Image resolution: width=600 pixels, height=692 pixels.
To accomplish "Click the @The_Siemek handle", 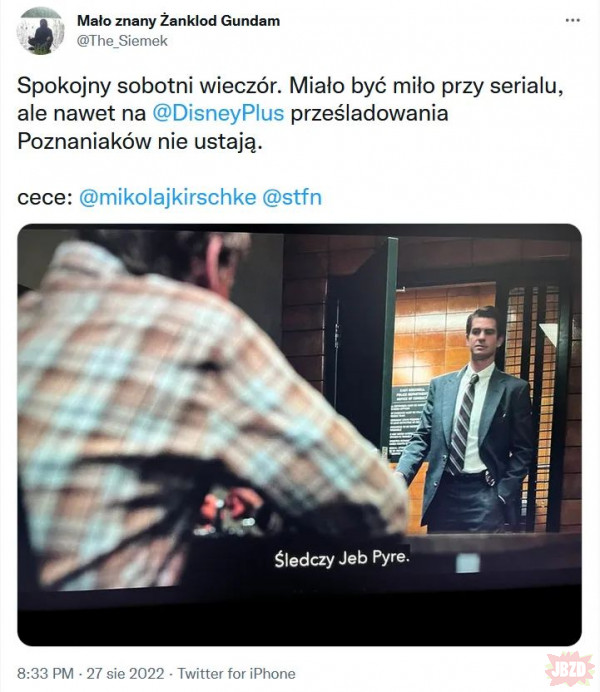I will click(x=122, y=41).
